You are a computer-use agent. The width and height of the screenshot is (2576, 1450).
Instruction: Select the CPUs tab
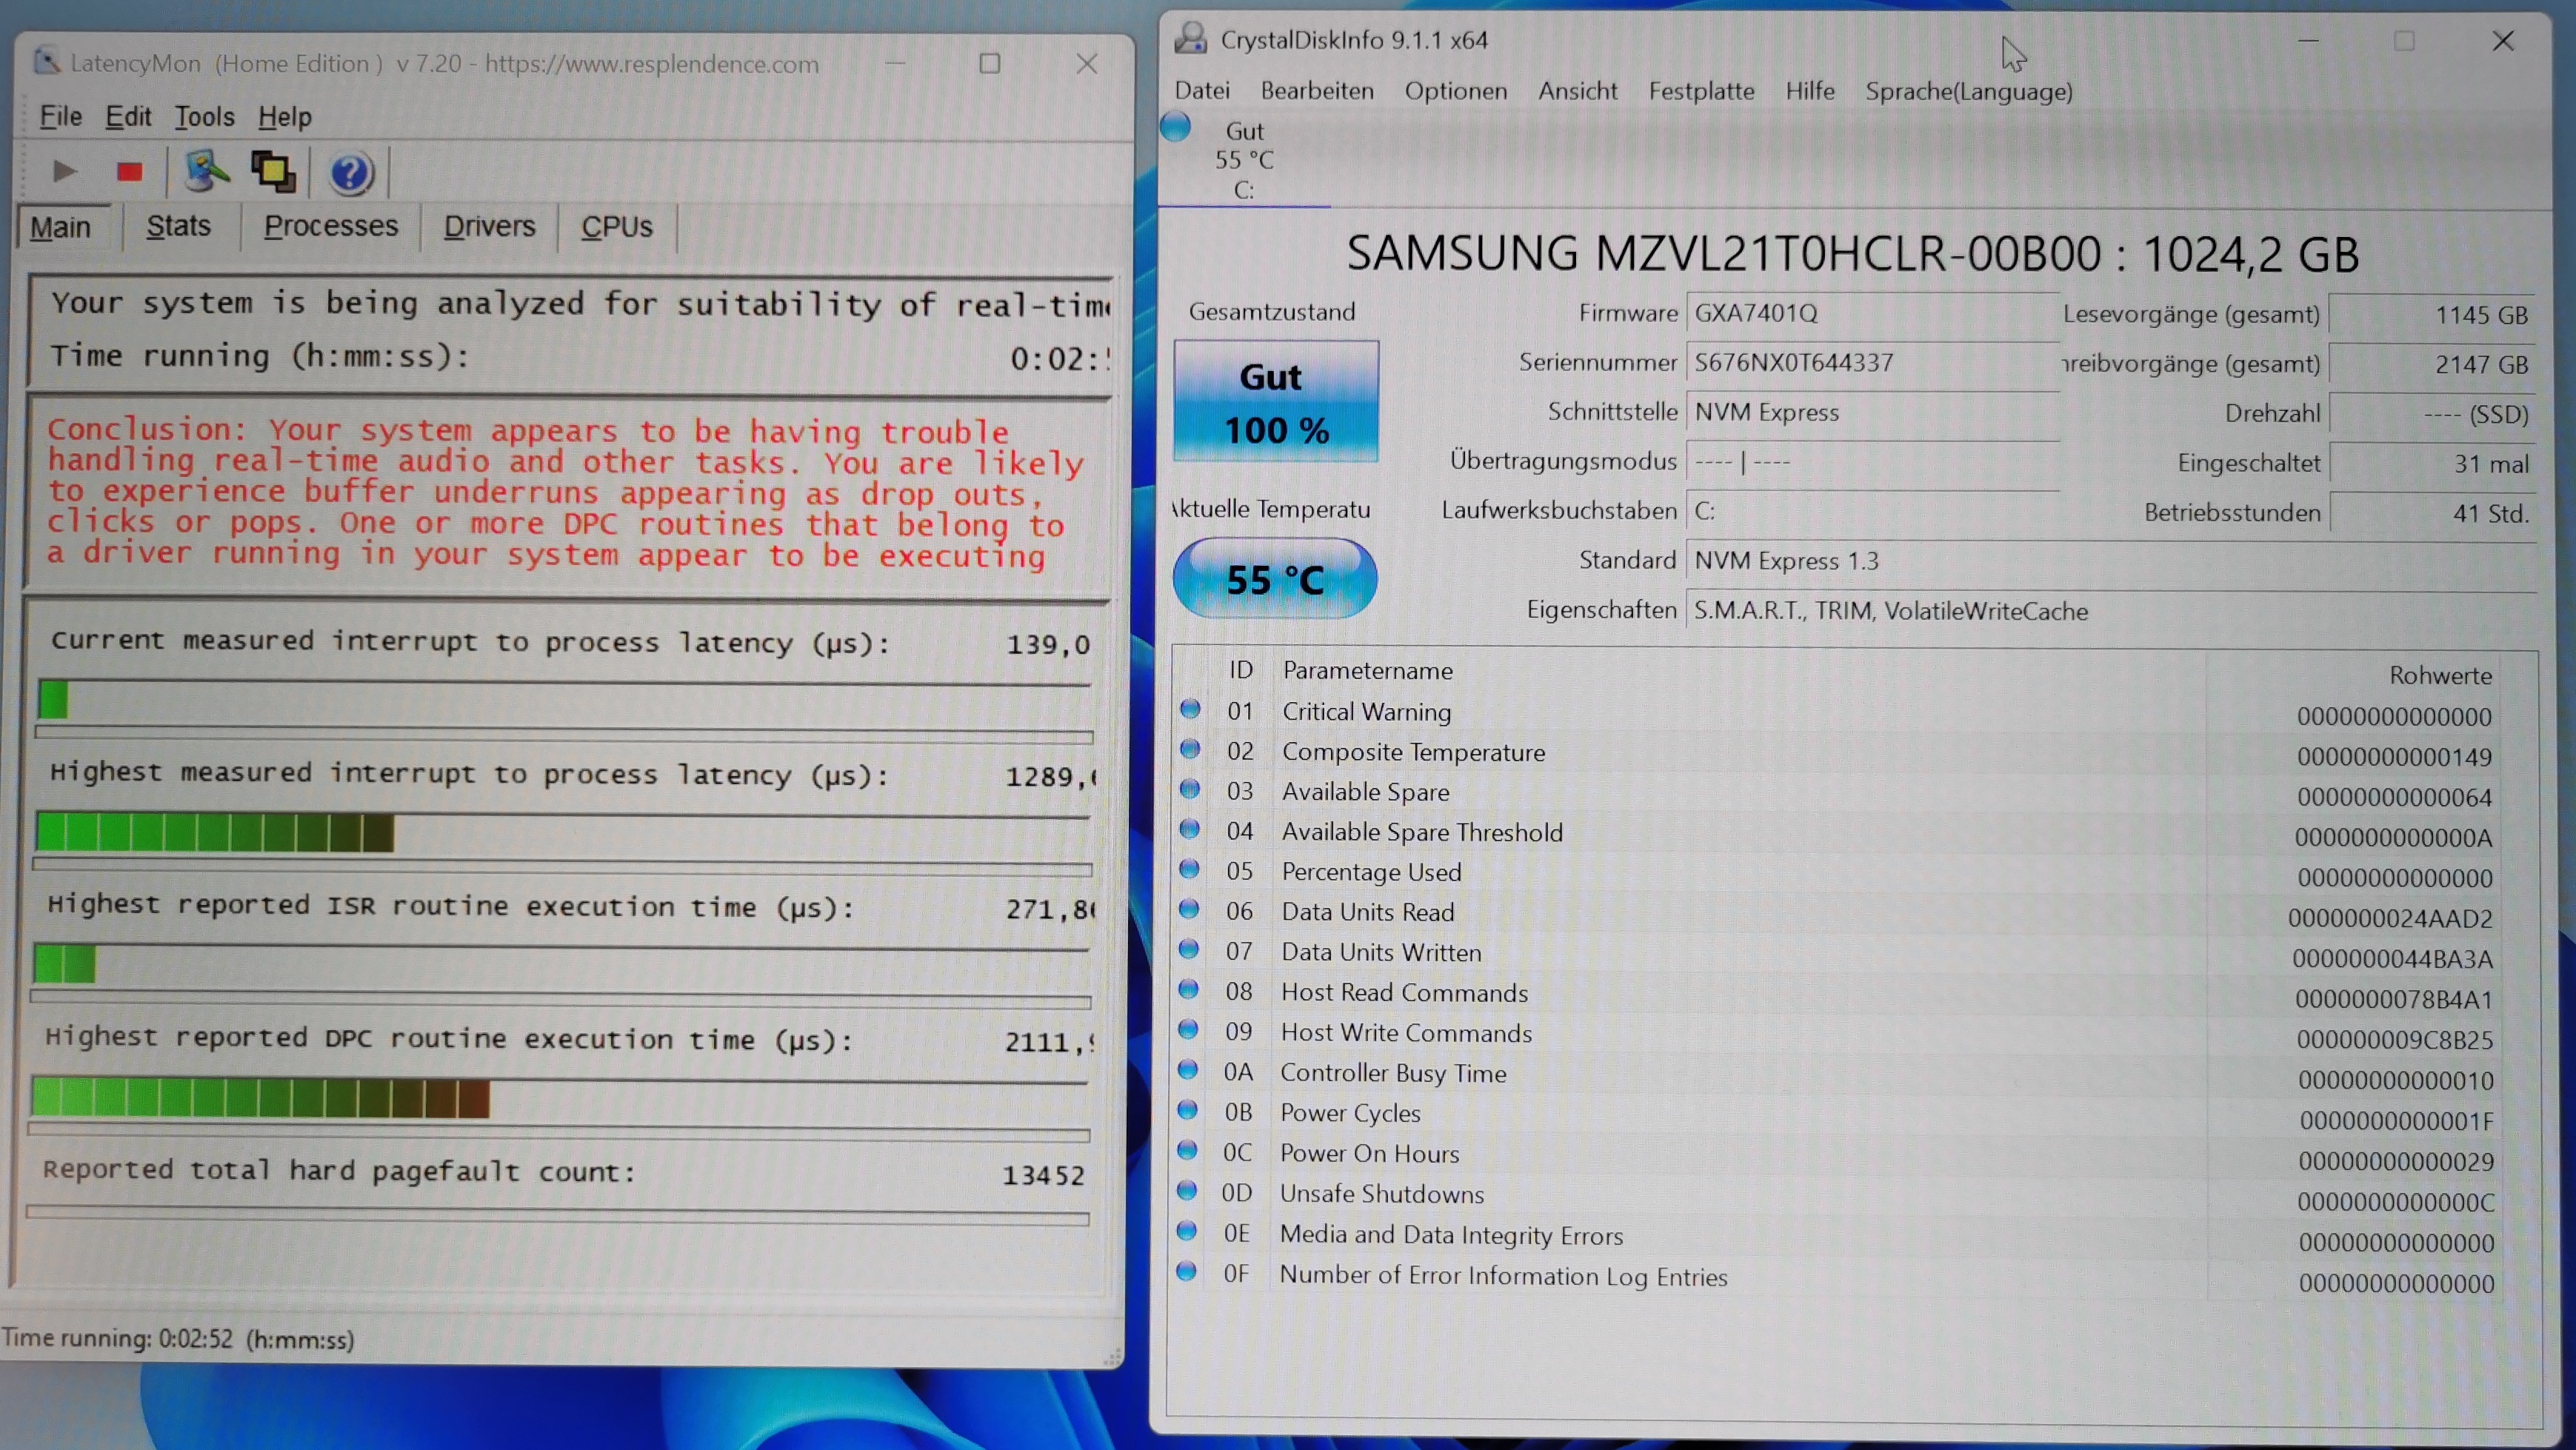pos(617,227)
